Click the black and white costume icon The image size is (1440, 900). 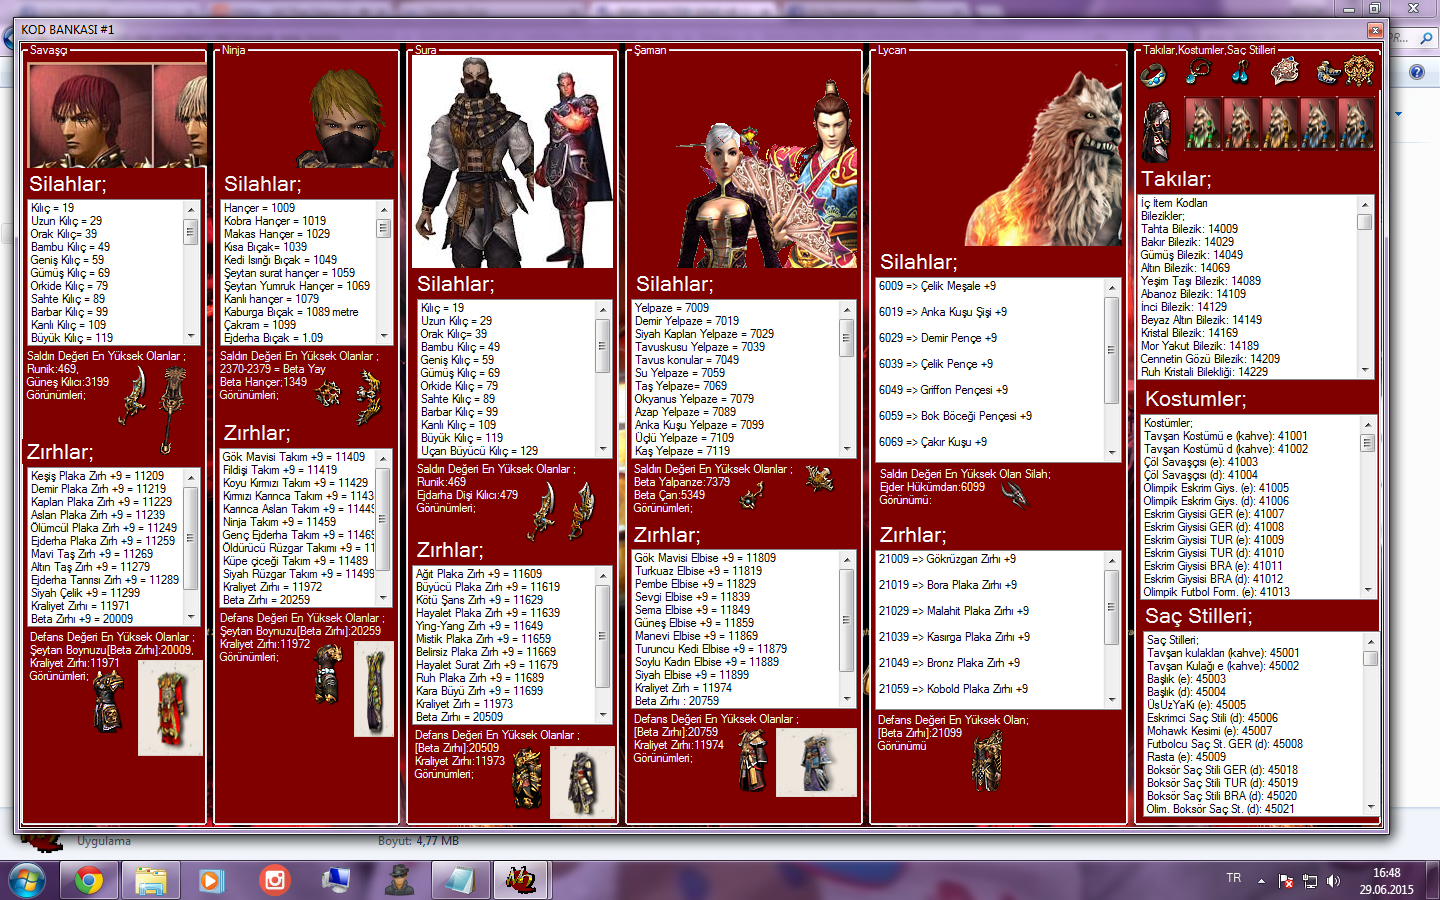1157,131
